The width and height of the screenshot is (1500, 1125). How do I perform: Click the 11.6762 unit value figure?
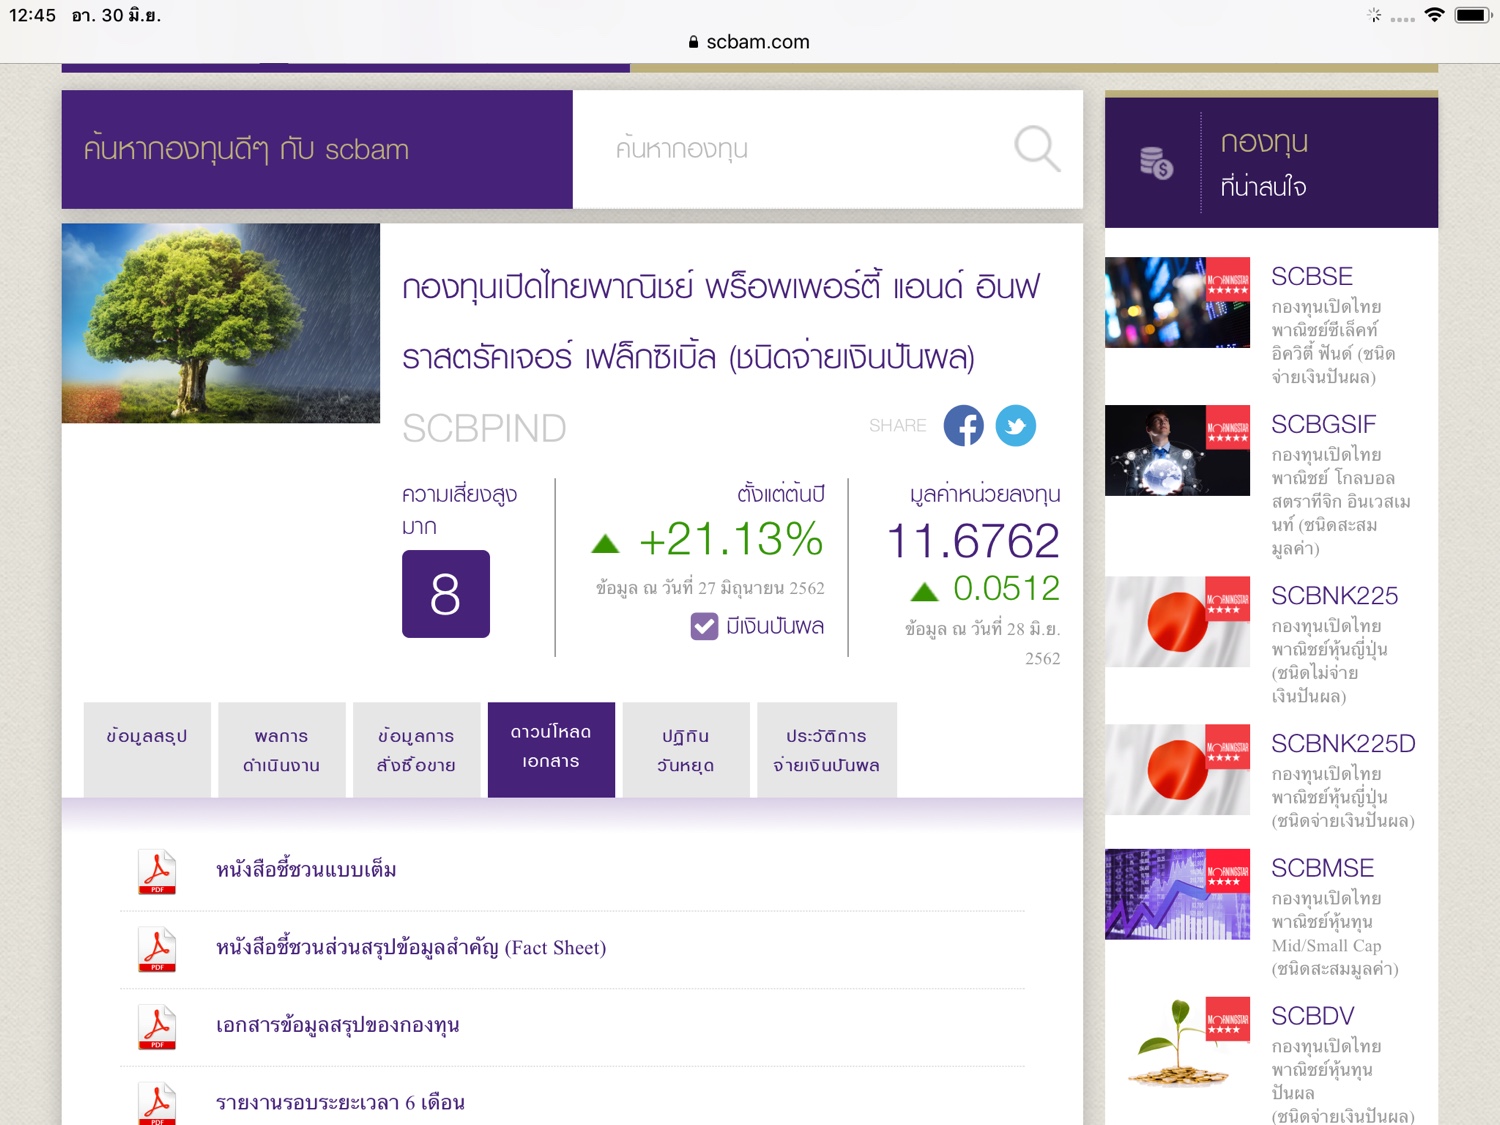click(973, 542)
